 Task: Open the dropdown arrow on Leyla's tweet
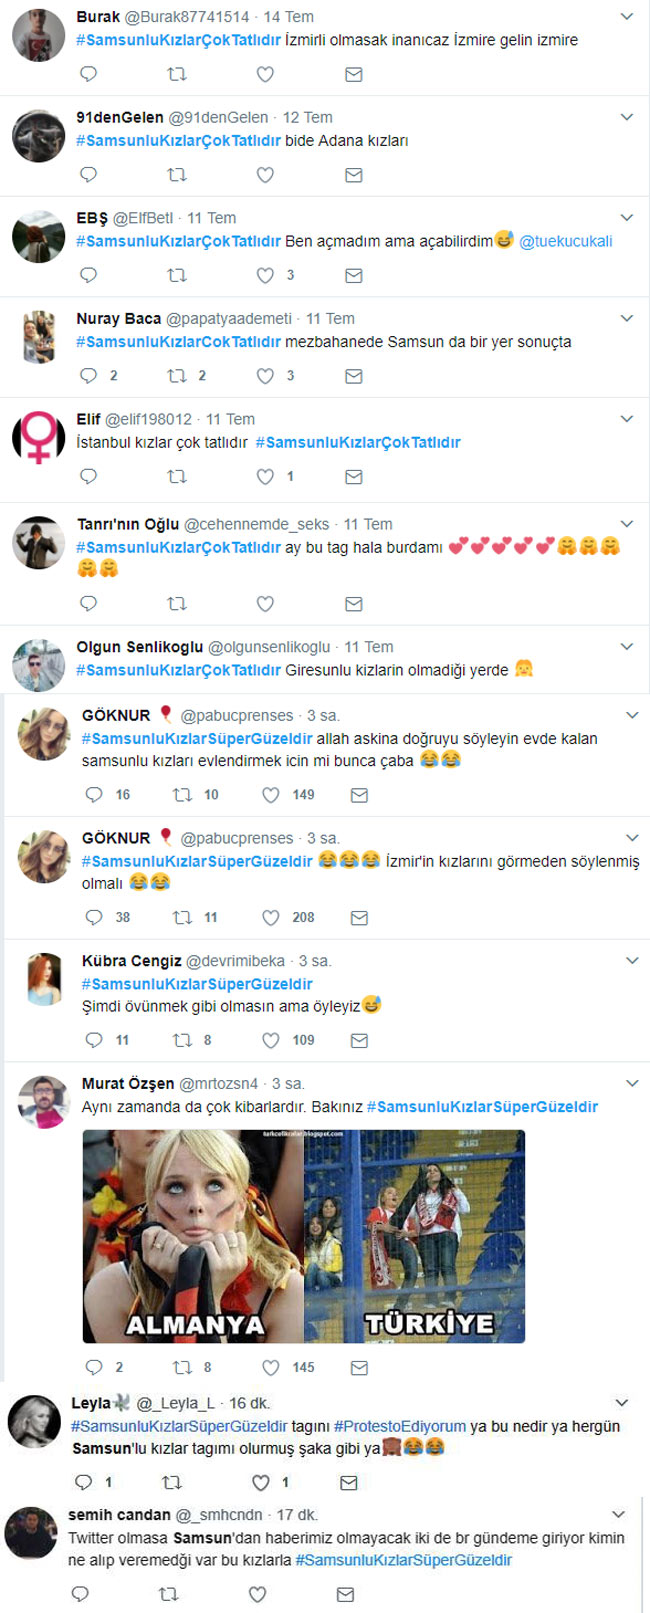(621, 1403)
